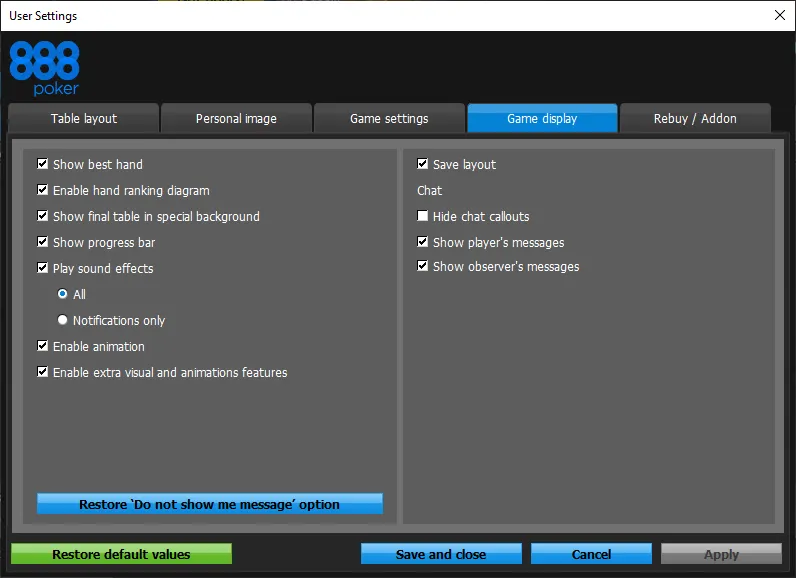The height and width of the screenshot is (578, 796).
Task: Disable hand ranking diagram checkbox
Action: point(43,190)
